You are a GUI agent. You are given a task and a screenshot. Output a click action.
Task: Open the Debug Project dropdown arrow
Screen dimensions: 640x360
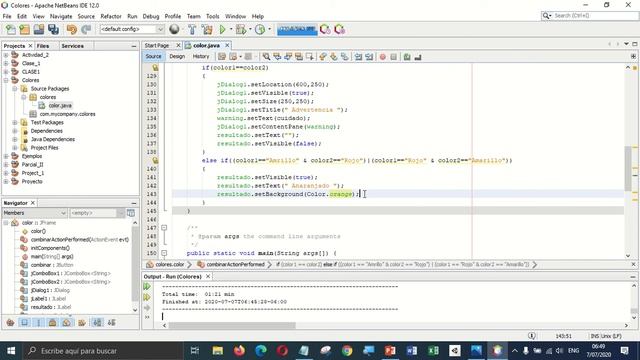coord(250,29)
